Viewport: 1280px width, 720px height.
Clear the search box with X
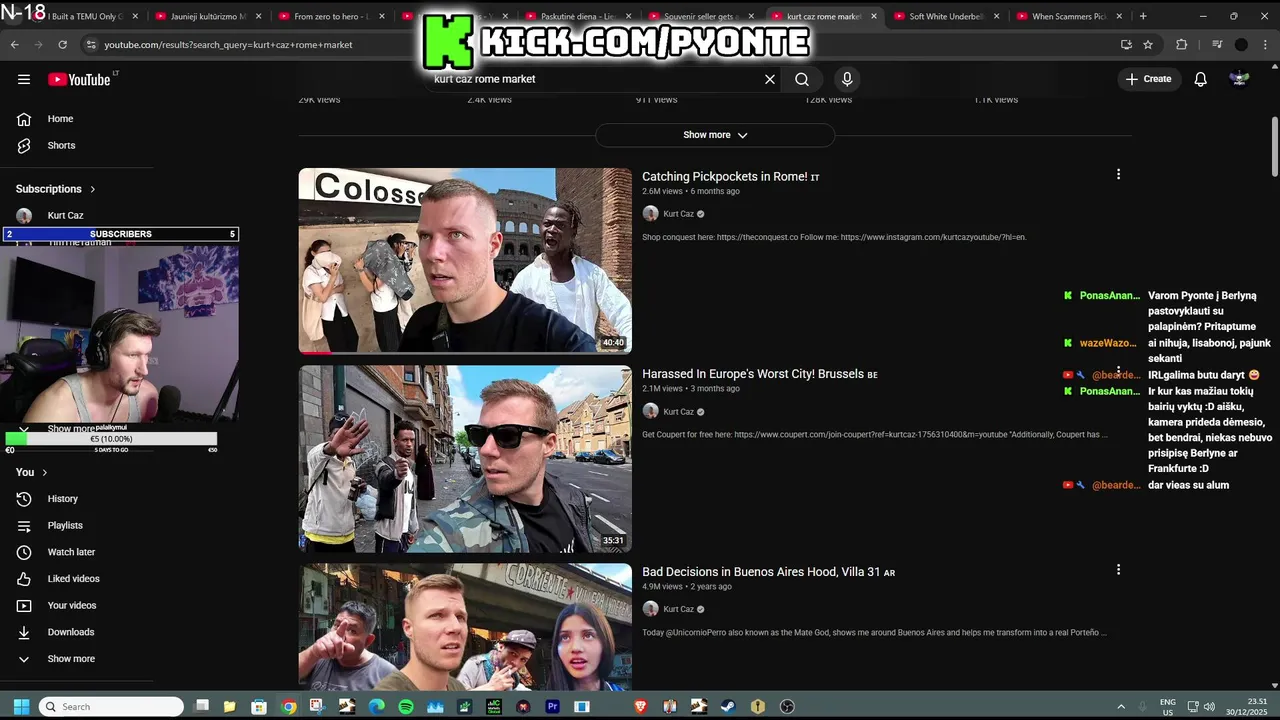(770, 79)
